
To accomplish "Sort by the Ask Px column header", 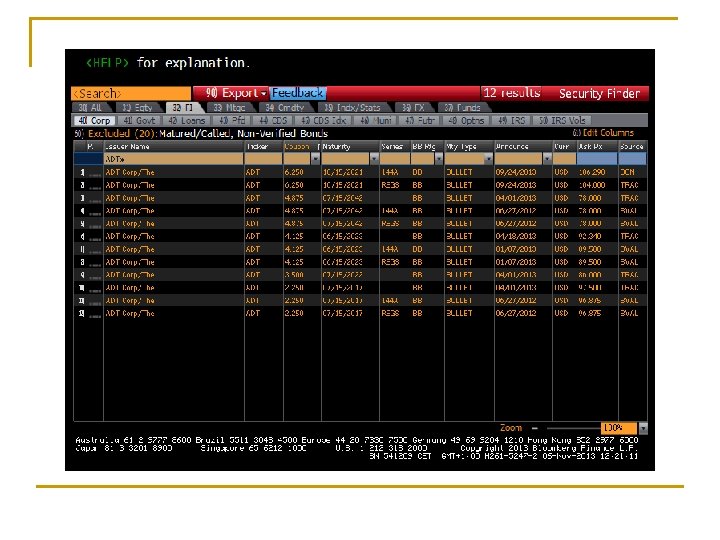I will click(x=596, y=146).
